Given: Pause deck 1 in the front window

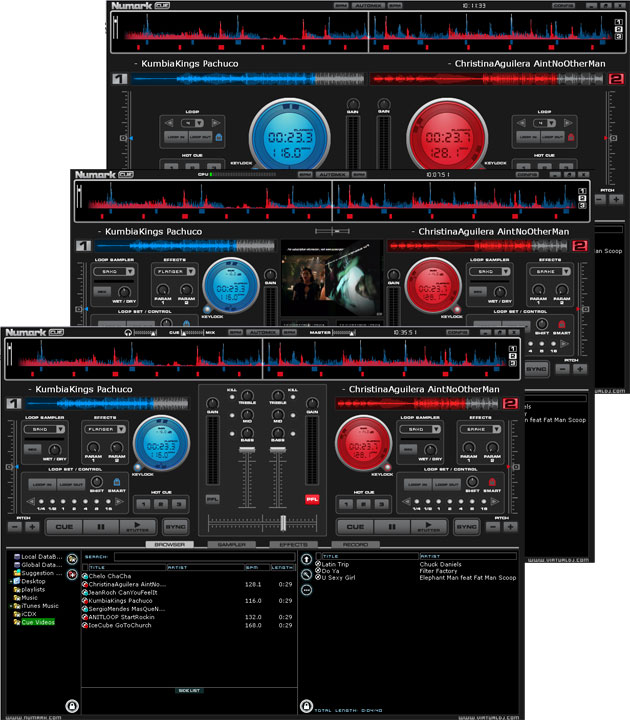Looking at the screenshot, I should pos(101,527).
